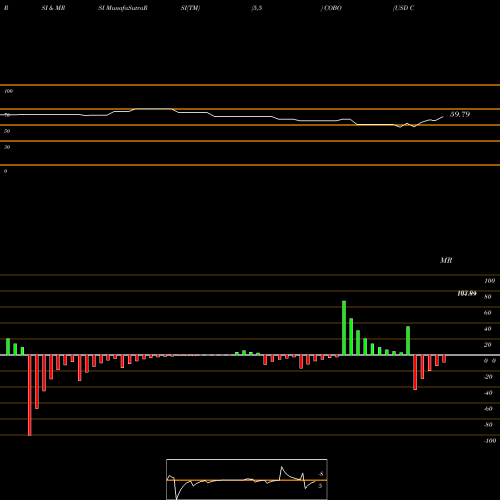Click the MR axis label -40
This screenshot has height=500, width=500.
click(x=488, y=393)
